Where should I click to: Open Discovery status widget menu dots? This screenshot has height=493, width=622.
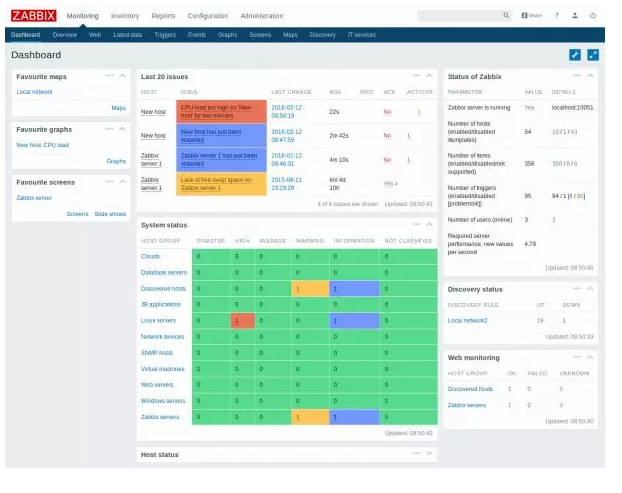(577, 288)
